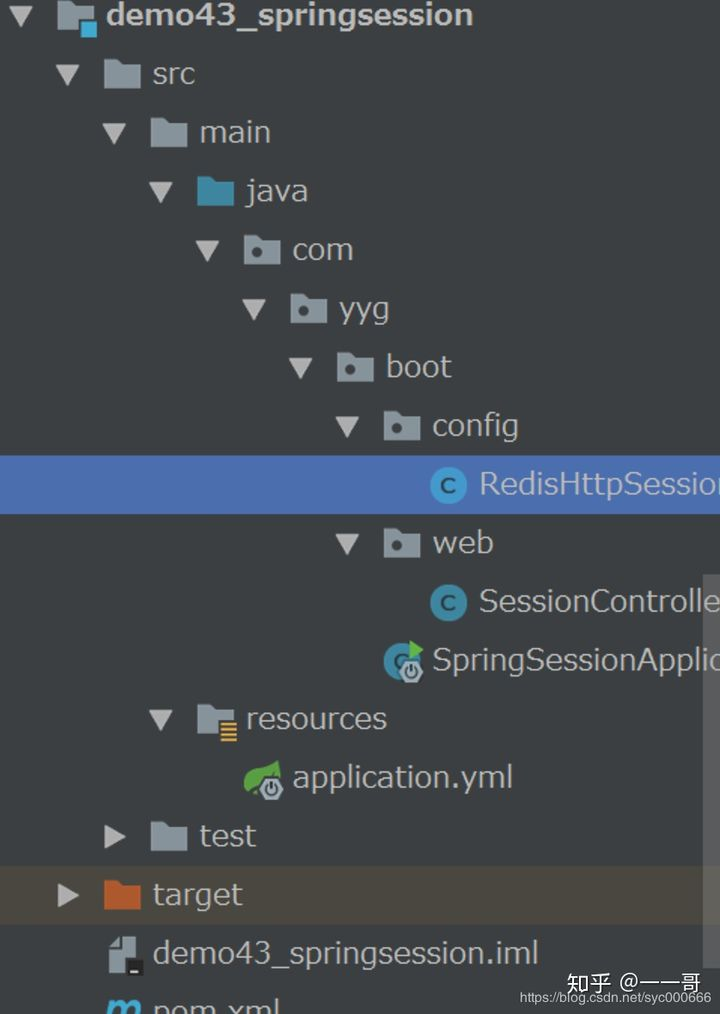Viewport: 720px width, 1014px height.
Task: Click the class icon beside SessionController
Action: 447,602
